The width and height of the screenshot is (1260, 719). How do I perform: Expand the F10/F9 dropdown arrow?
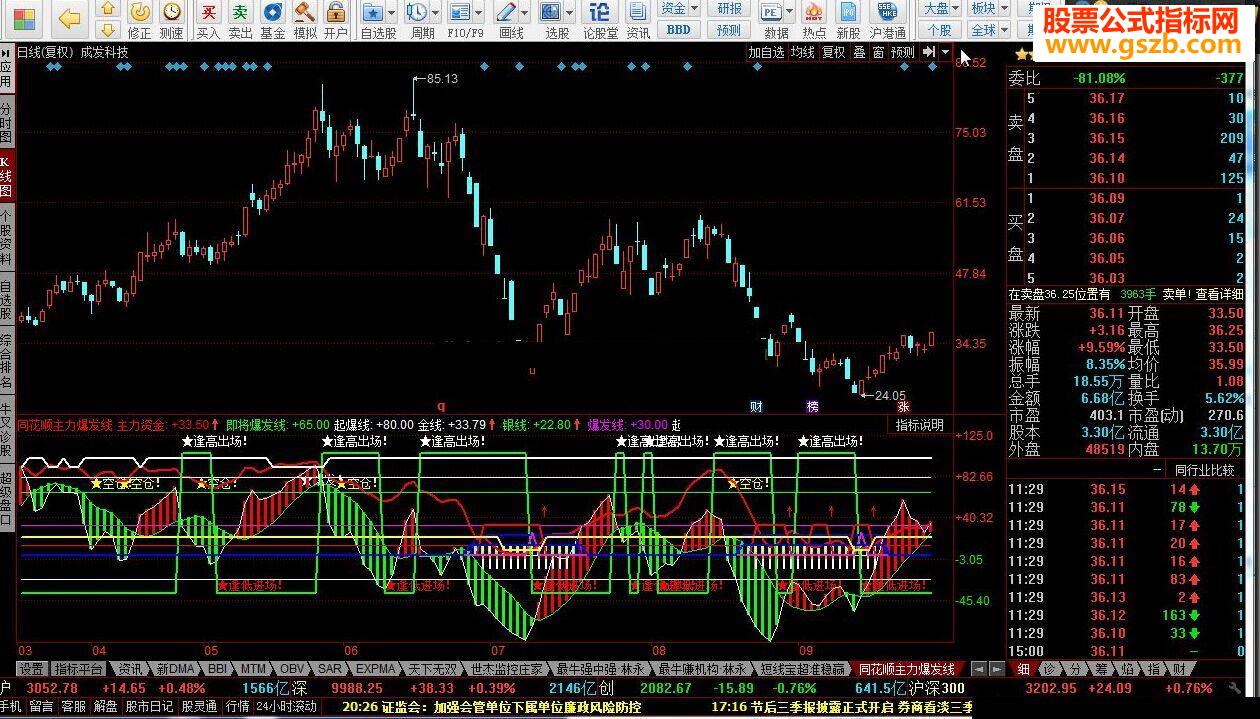pos(478,13)
